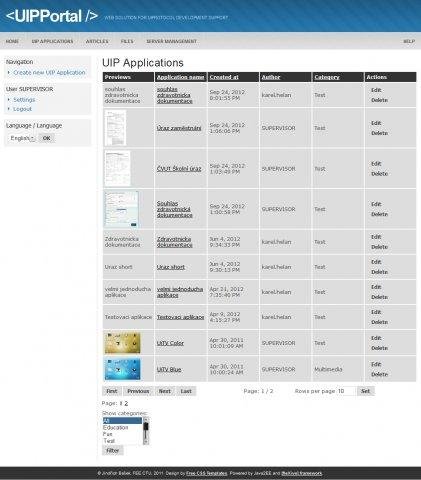Select Fun in the categories list
The height and width of the screenshot is (480, 421).
(x=122, y=434)
